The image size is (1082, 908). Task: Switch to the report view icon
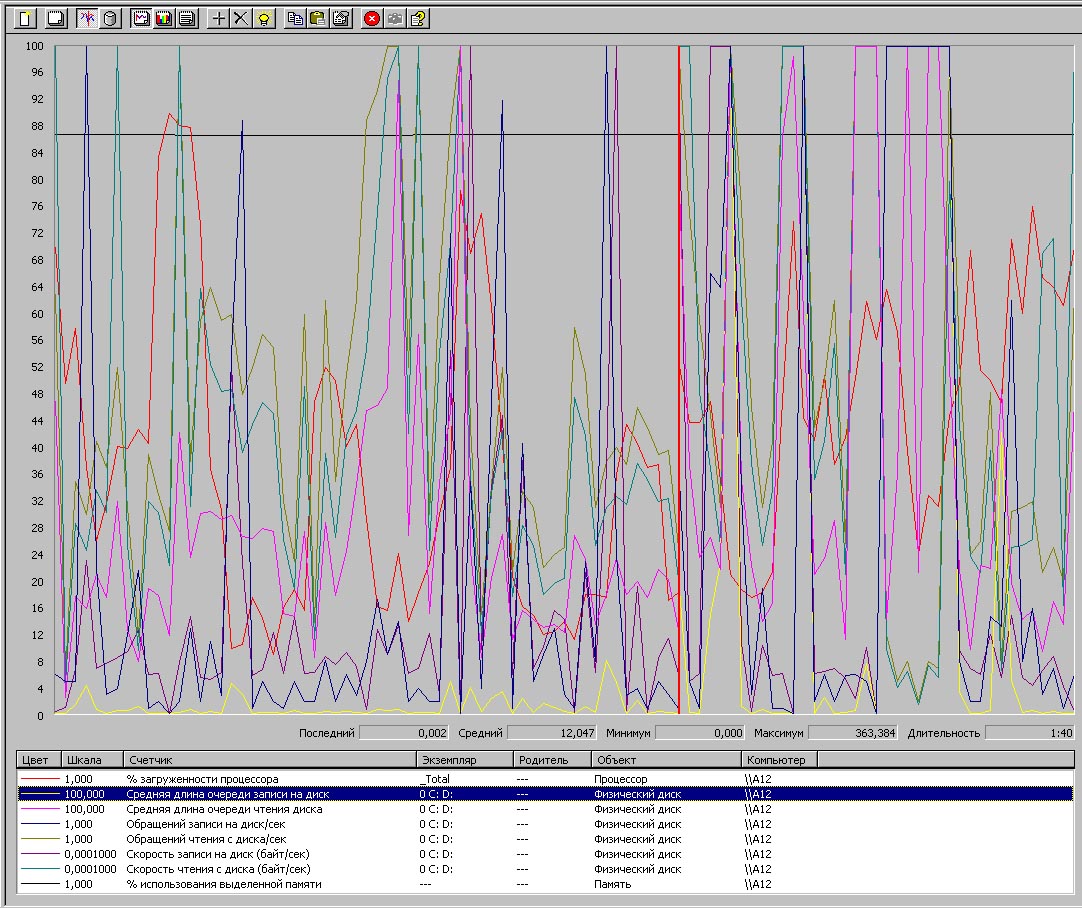tap(186, 18)
